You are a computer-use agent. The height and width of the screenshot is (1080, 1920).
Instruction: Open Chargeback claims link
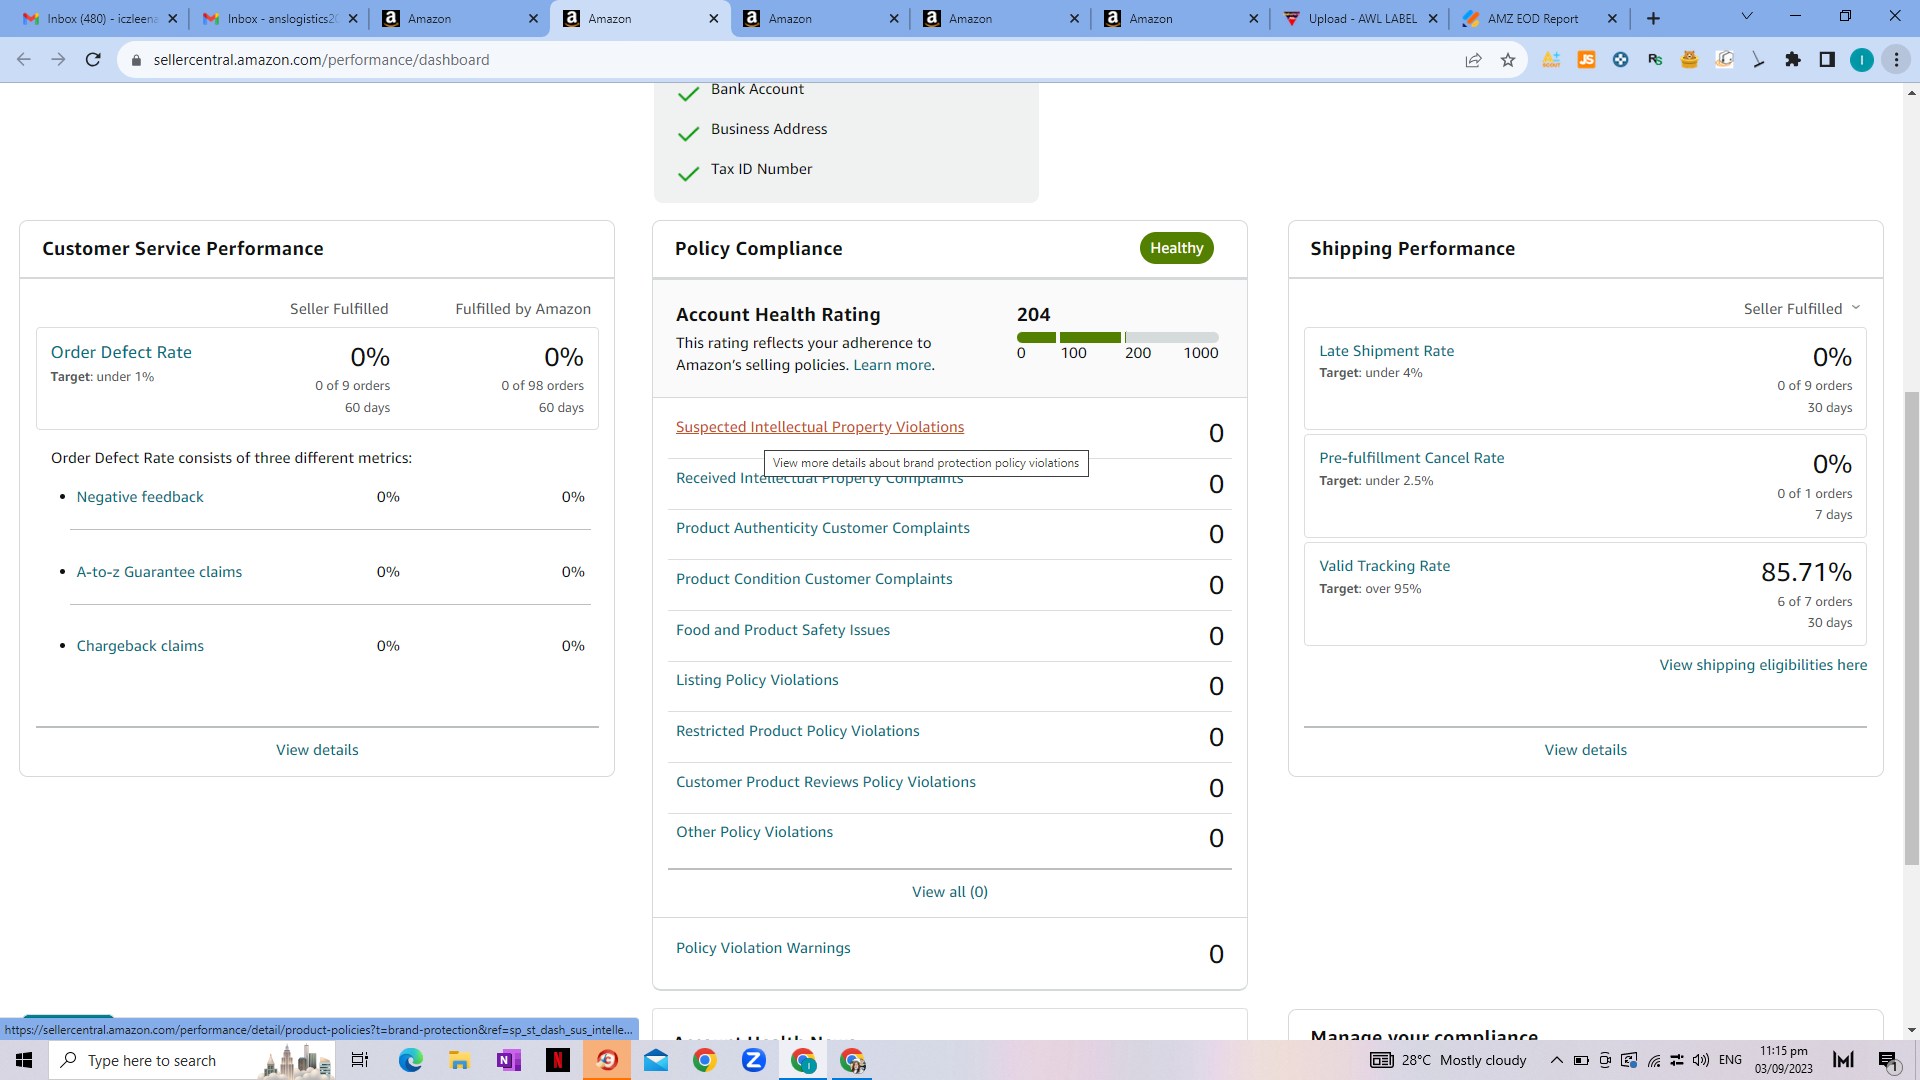point(140,646)
